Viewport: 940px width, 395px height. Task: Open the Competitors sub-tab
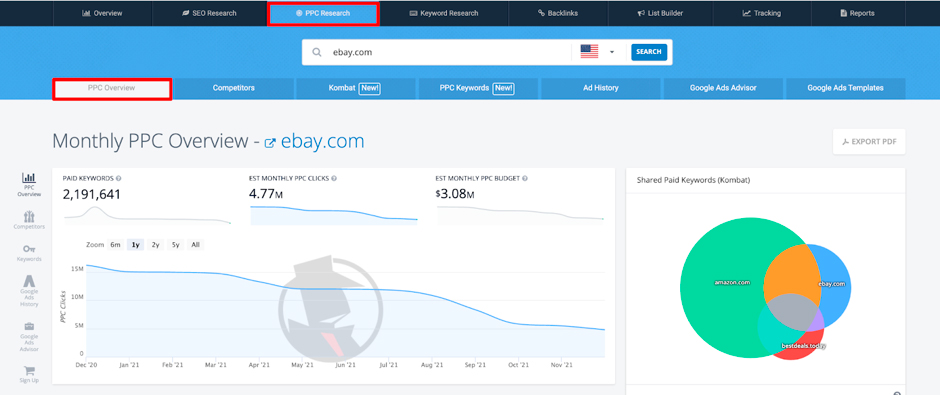click(x=234, y=88)
